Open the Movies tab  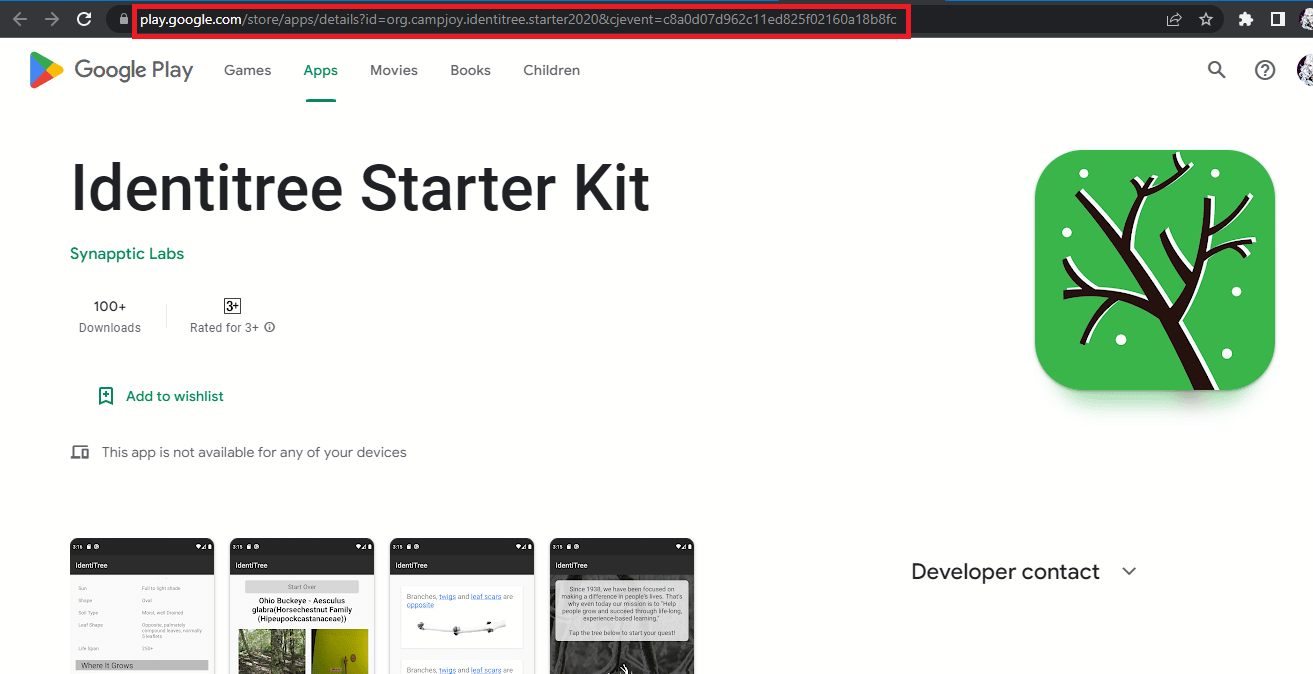pos(394,70)
